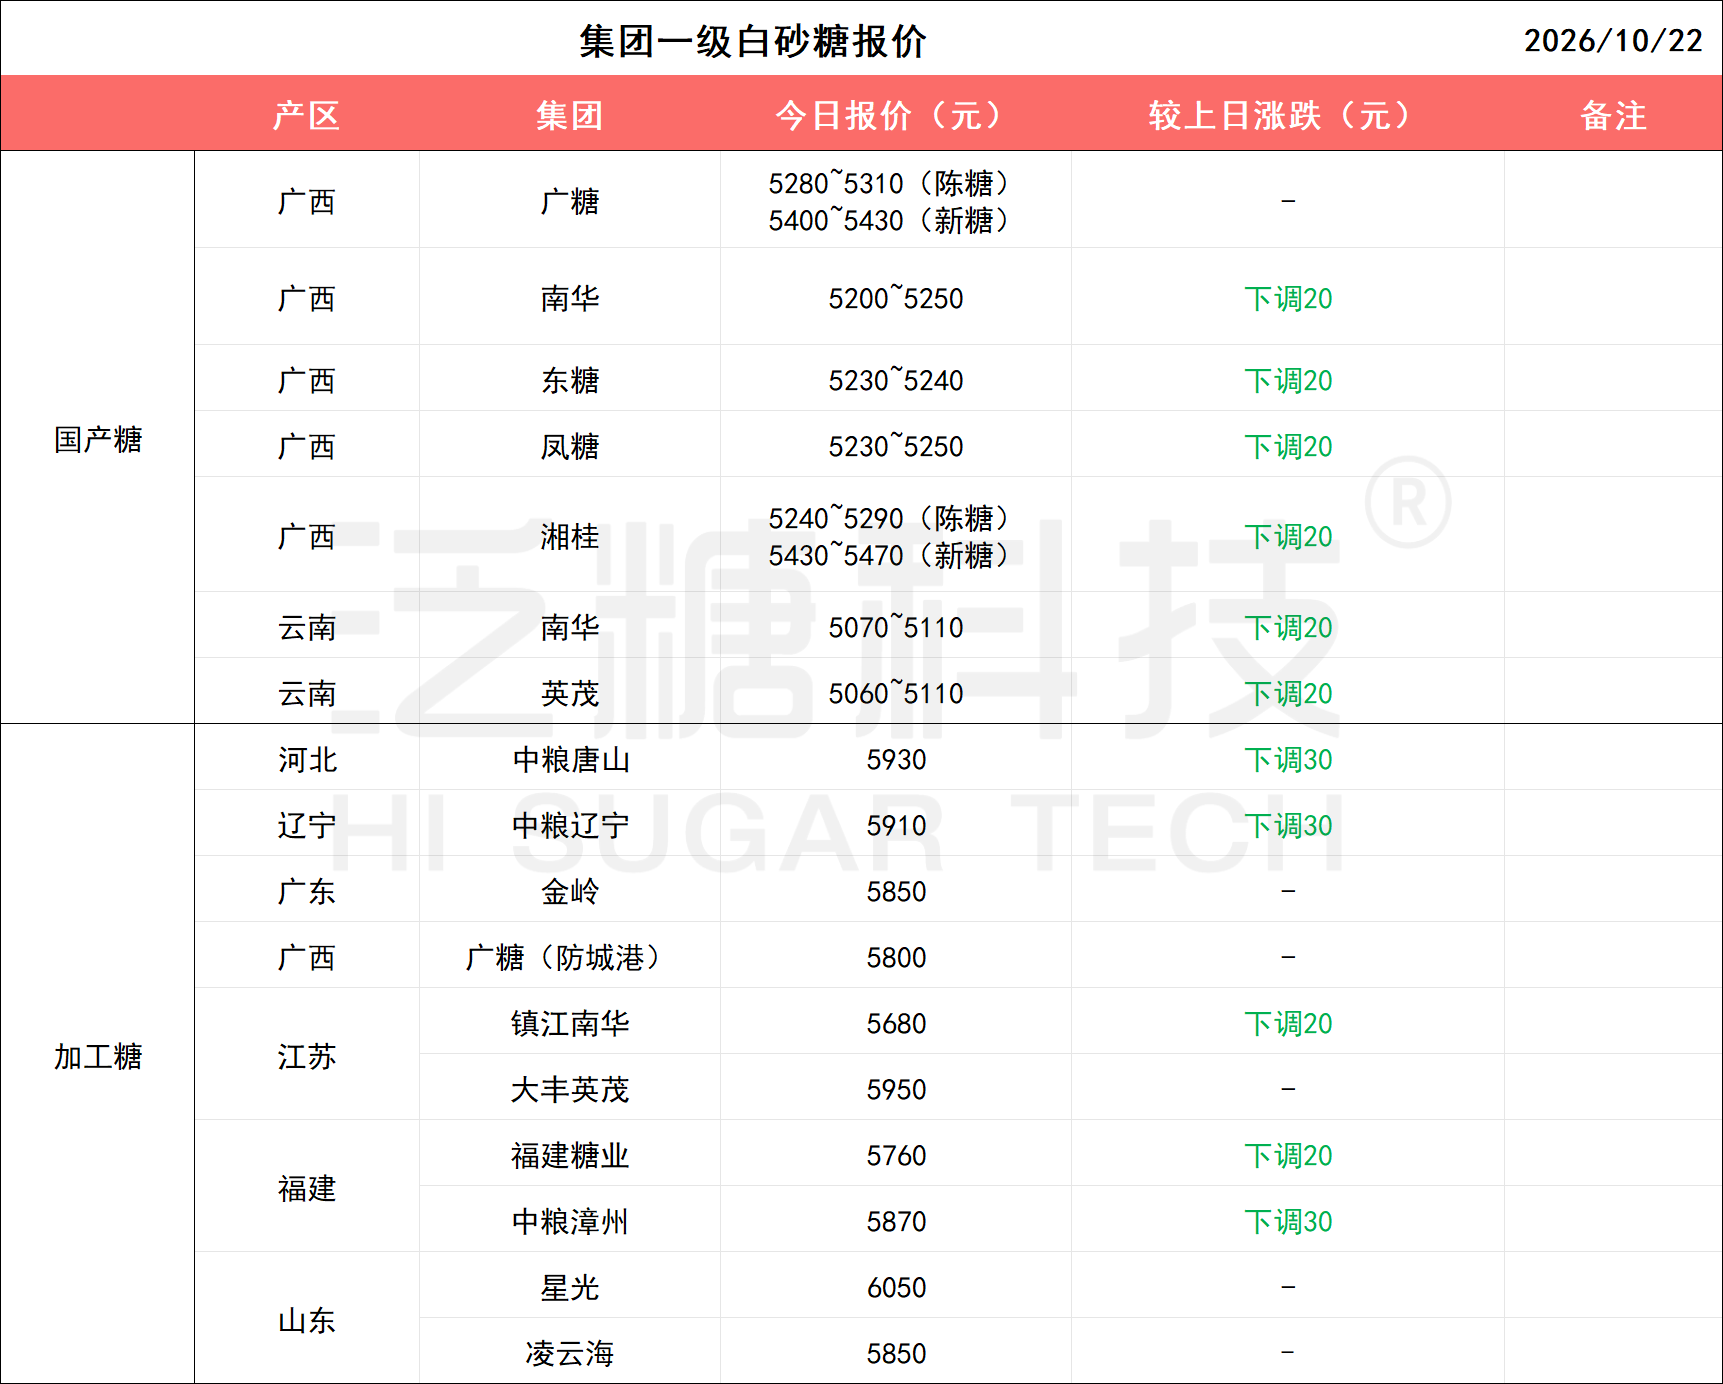This screenshot has width=1723, height=1384.
Task: Click the 备注 column header
Action: coord(1613,115)
